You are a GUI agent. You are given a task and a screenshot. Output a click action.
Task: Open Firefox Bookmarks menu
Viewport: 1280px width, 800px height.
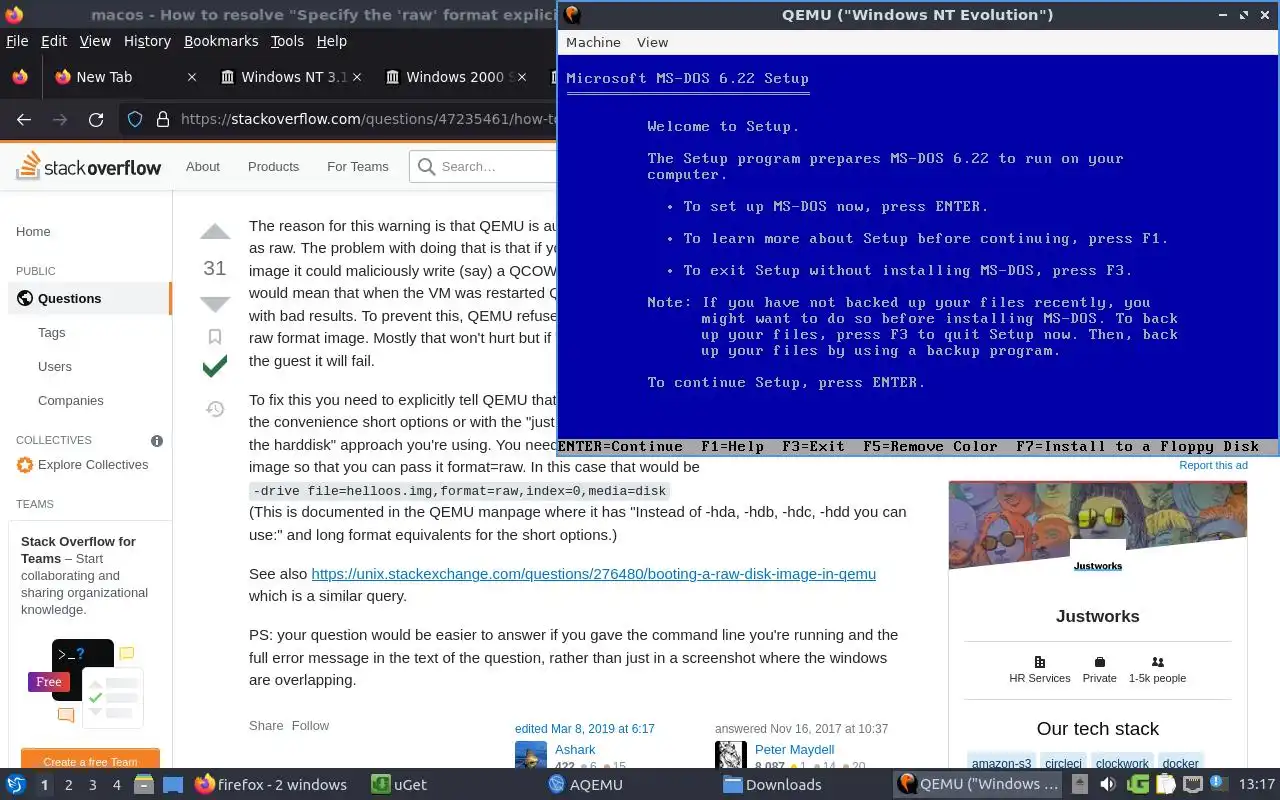(x=221, y=41)
